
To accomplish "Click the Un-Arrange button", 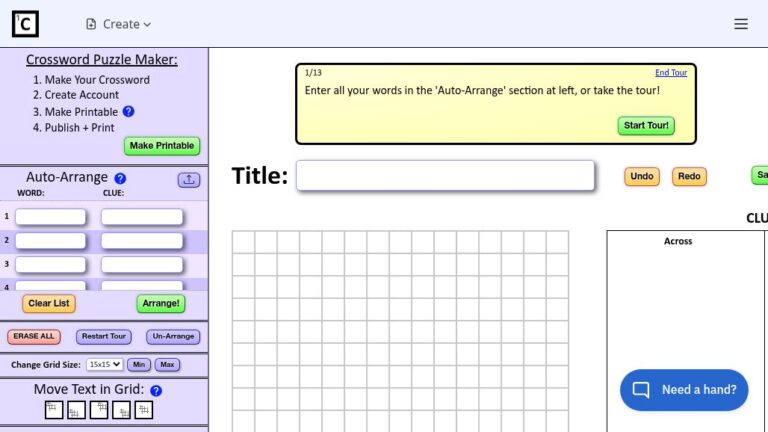I will click(173, 336).
